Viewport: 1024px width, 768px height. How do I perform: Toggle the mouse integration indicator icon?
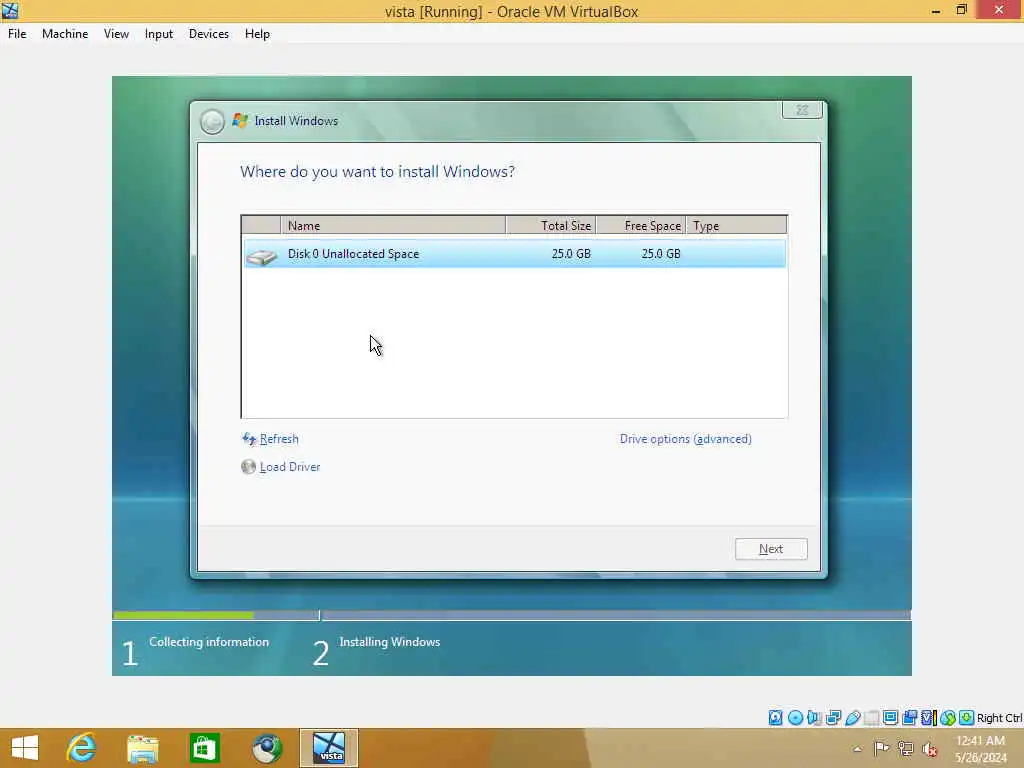coord(948,718)
